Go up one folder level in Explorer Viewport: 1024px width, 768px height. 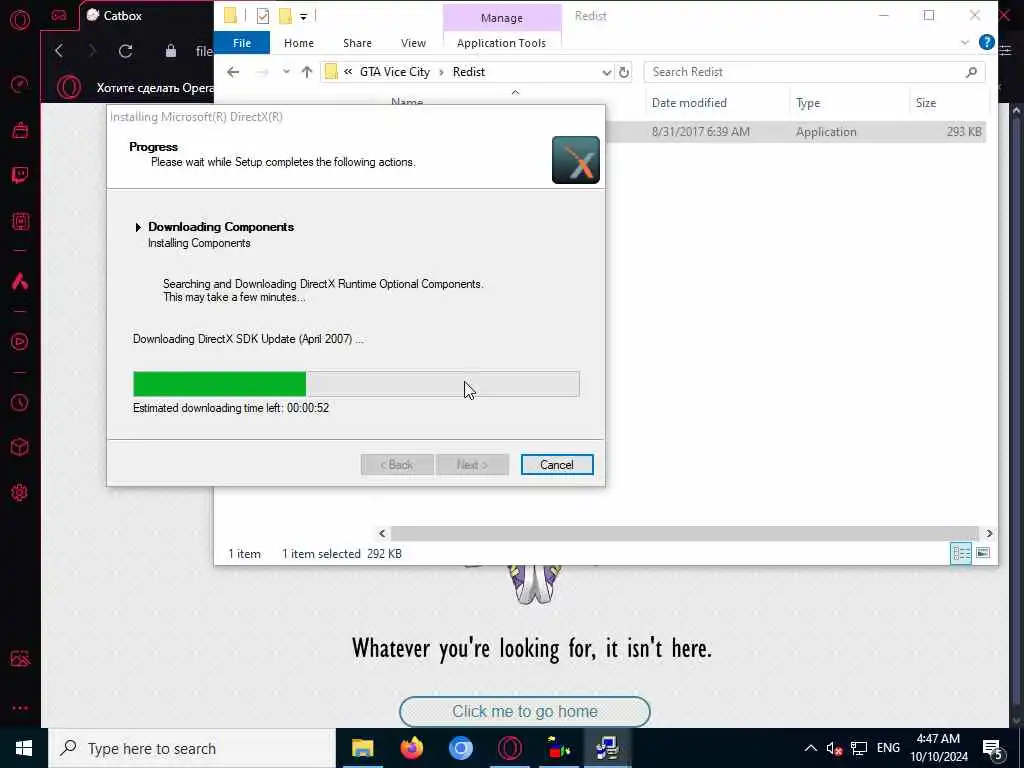point(307,72)
